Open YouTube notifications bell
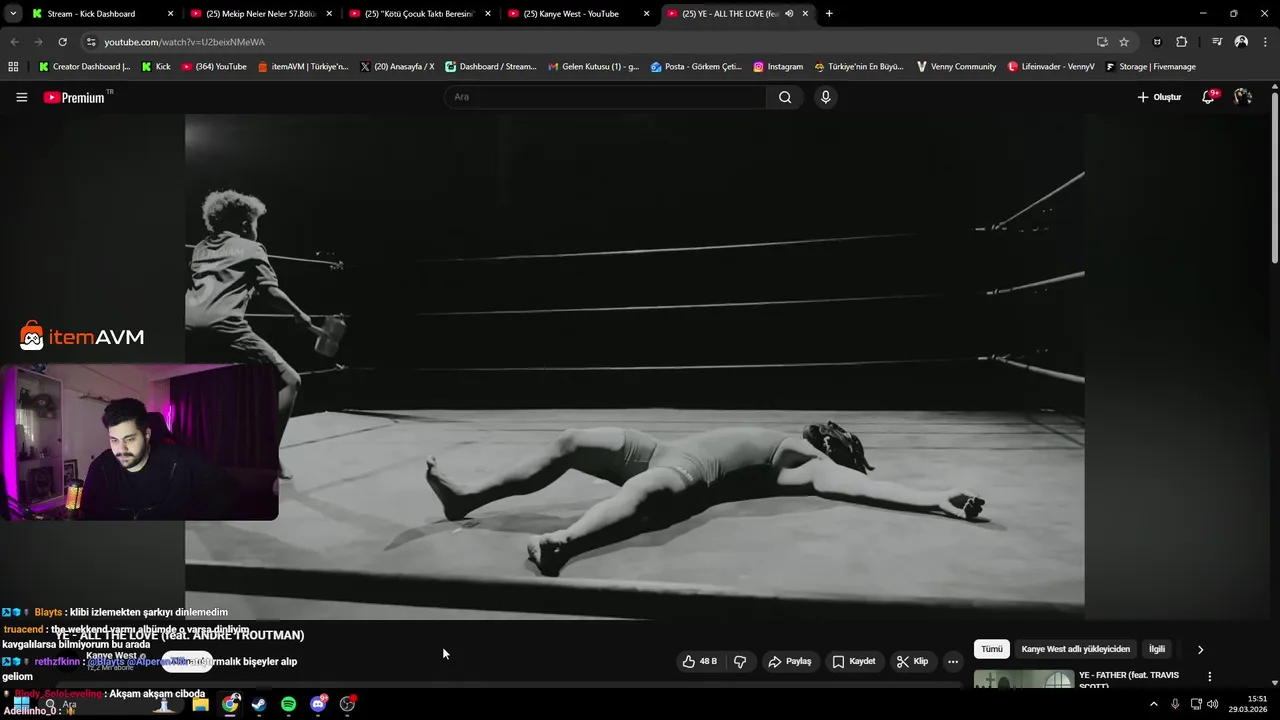1280x720 pixels. click(1208, 97)
